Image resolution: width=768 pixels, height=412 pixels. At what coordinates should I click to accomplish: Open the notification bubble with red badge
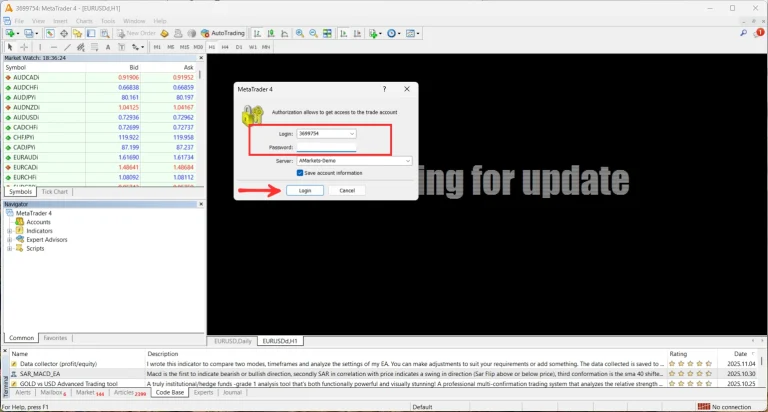click(759, 33)
